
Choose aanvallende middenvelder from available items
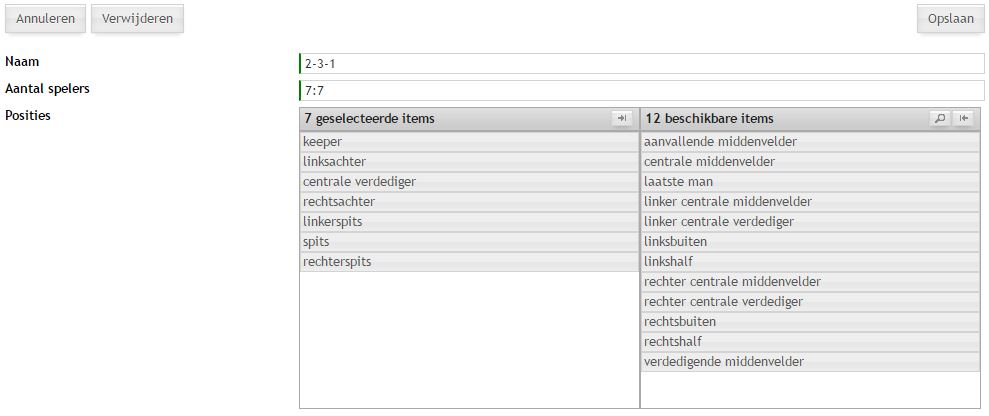coord(809,142)
